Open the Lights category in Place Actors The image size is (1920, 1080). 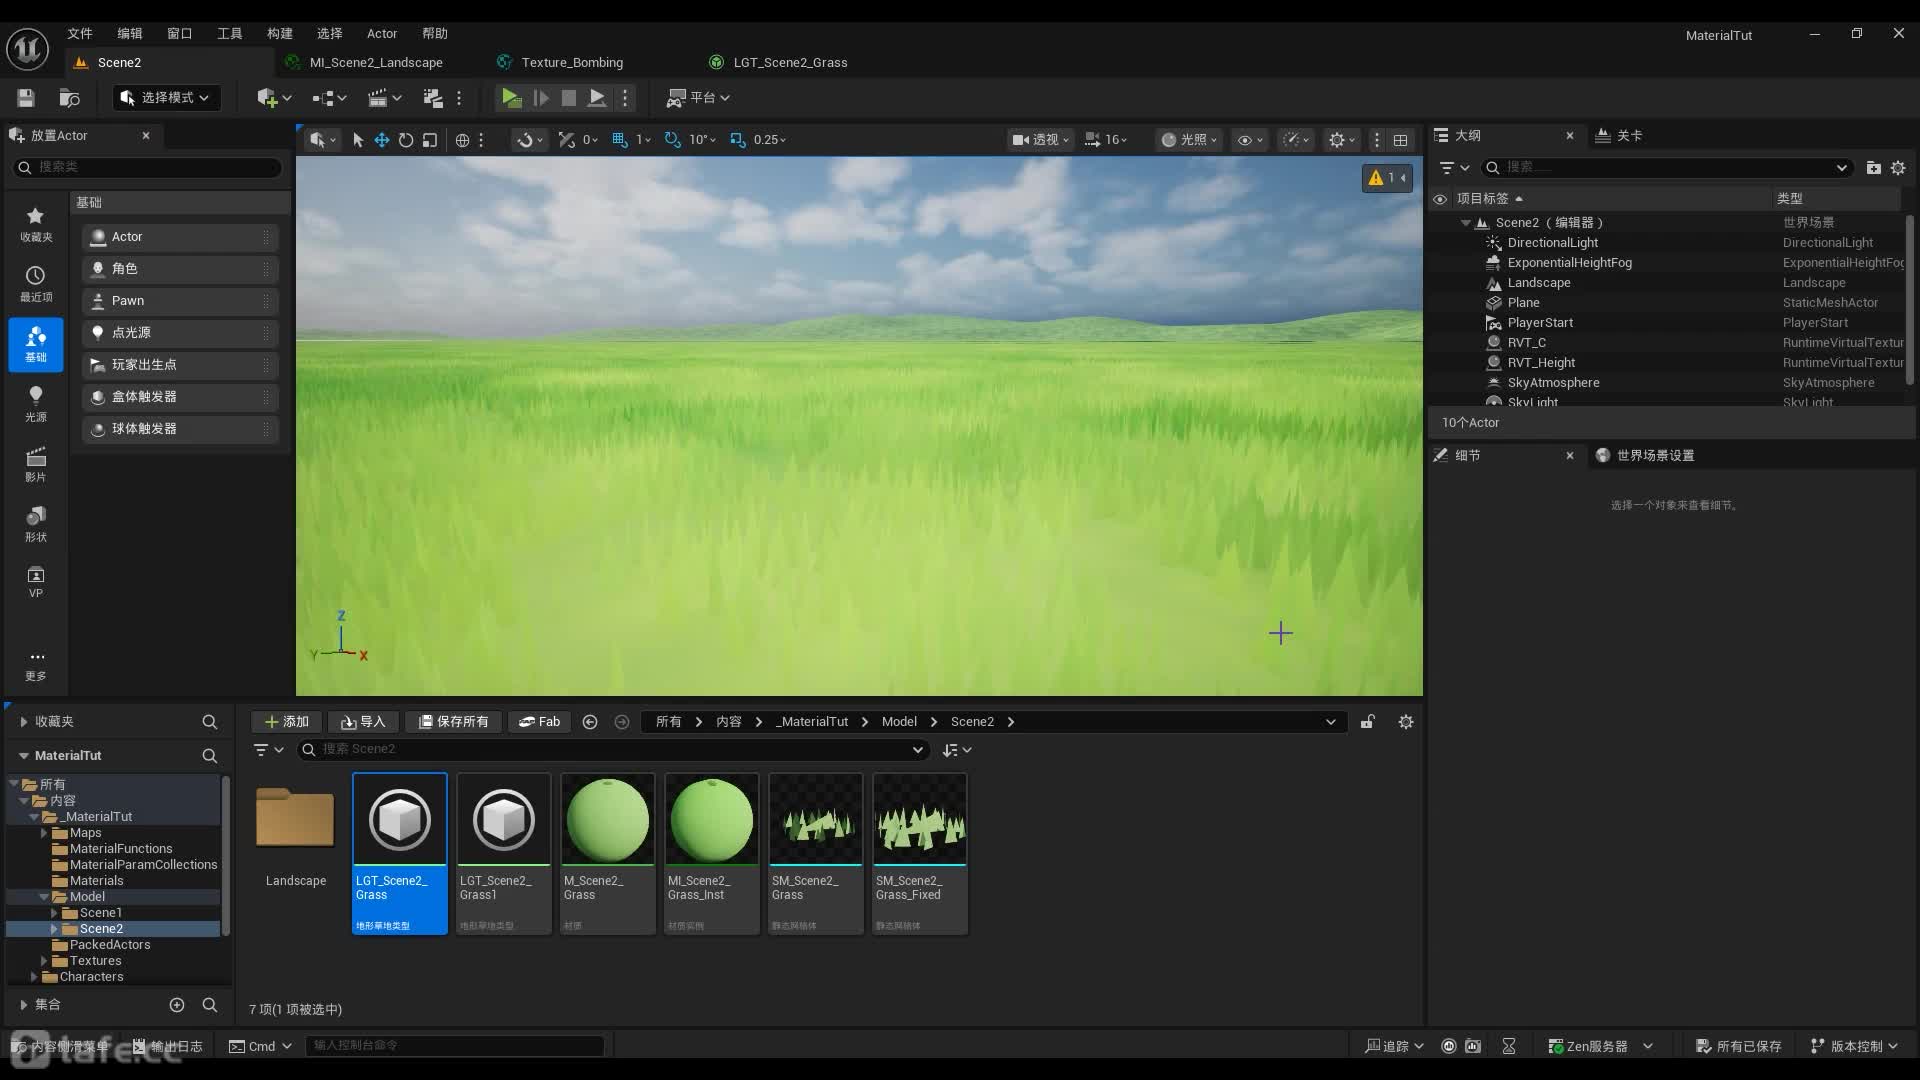[x=36, y=403]
